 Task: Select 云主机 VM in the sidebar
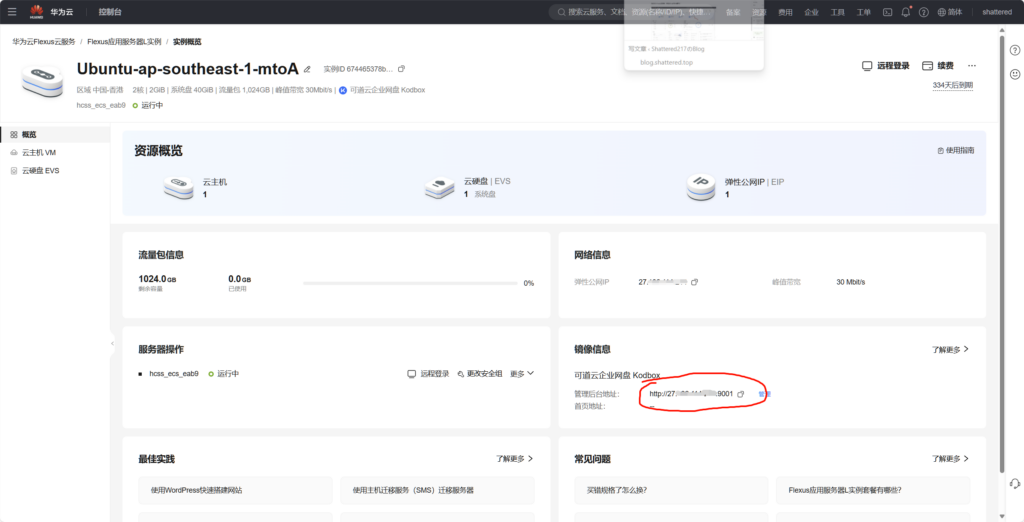click(x=38, y=153)
